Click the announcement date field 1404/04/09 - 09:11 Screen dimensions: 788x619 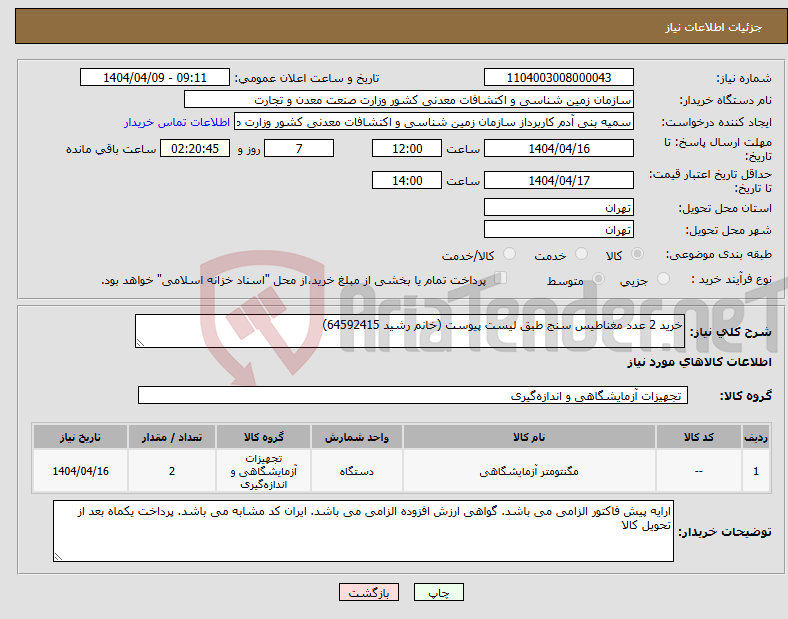(155, 77)
